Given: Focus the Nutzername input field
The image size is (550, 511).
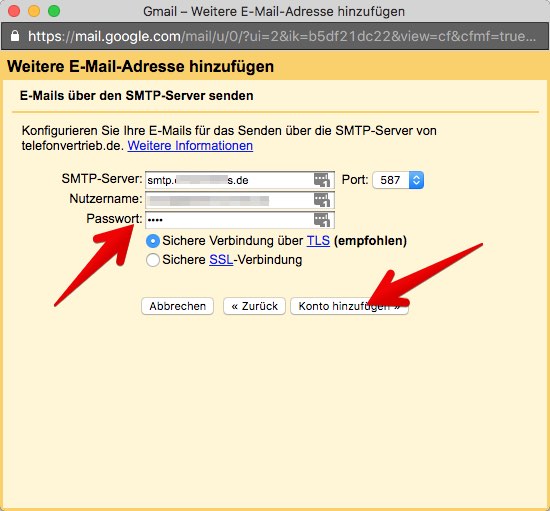Looking at the screenshot, I should tap(240, 200).
